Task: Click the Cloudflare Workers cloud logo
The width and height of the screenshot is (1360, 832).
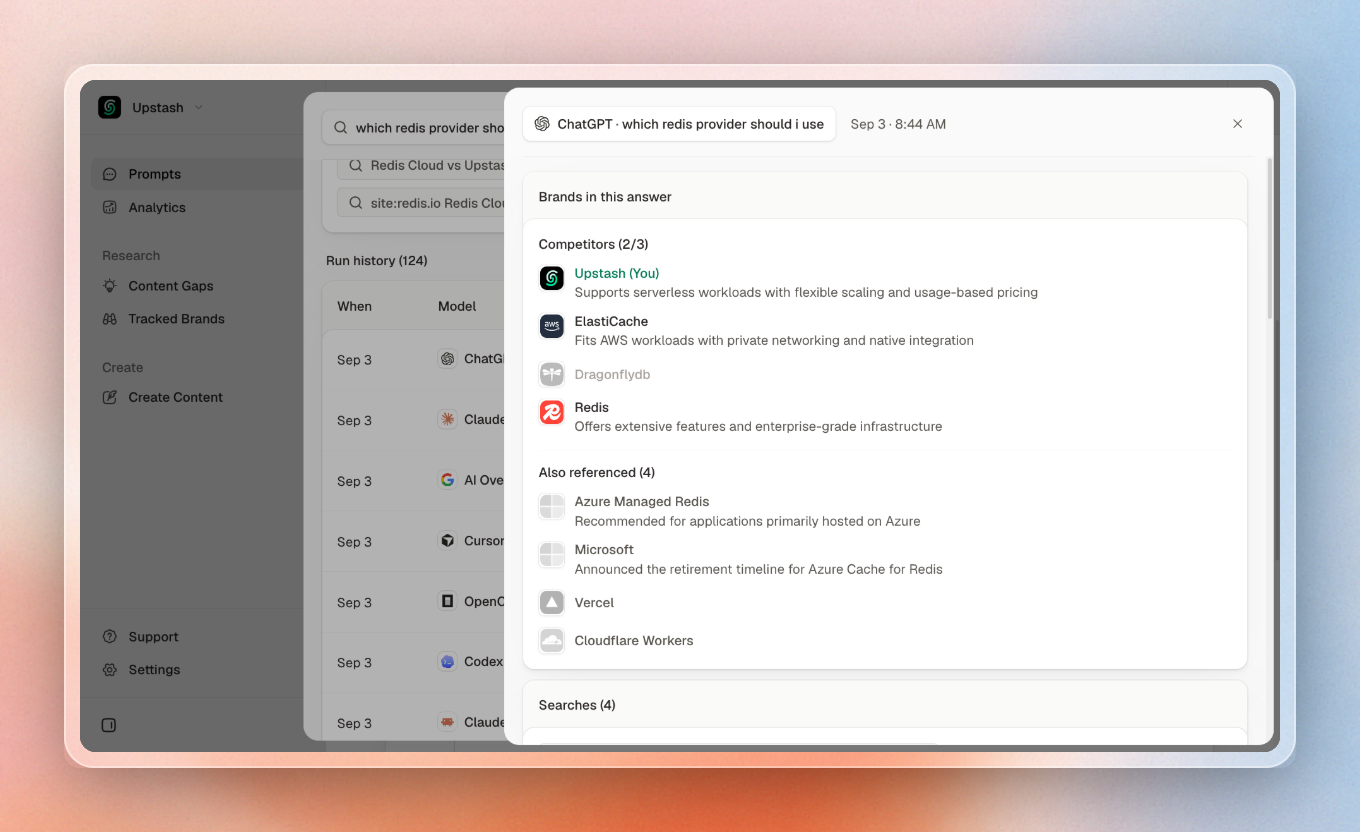Action: point(552,640)
